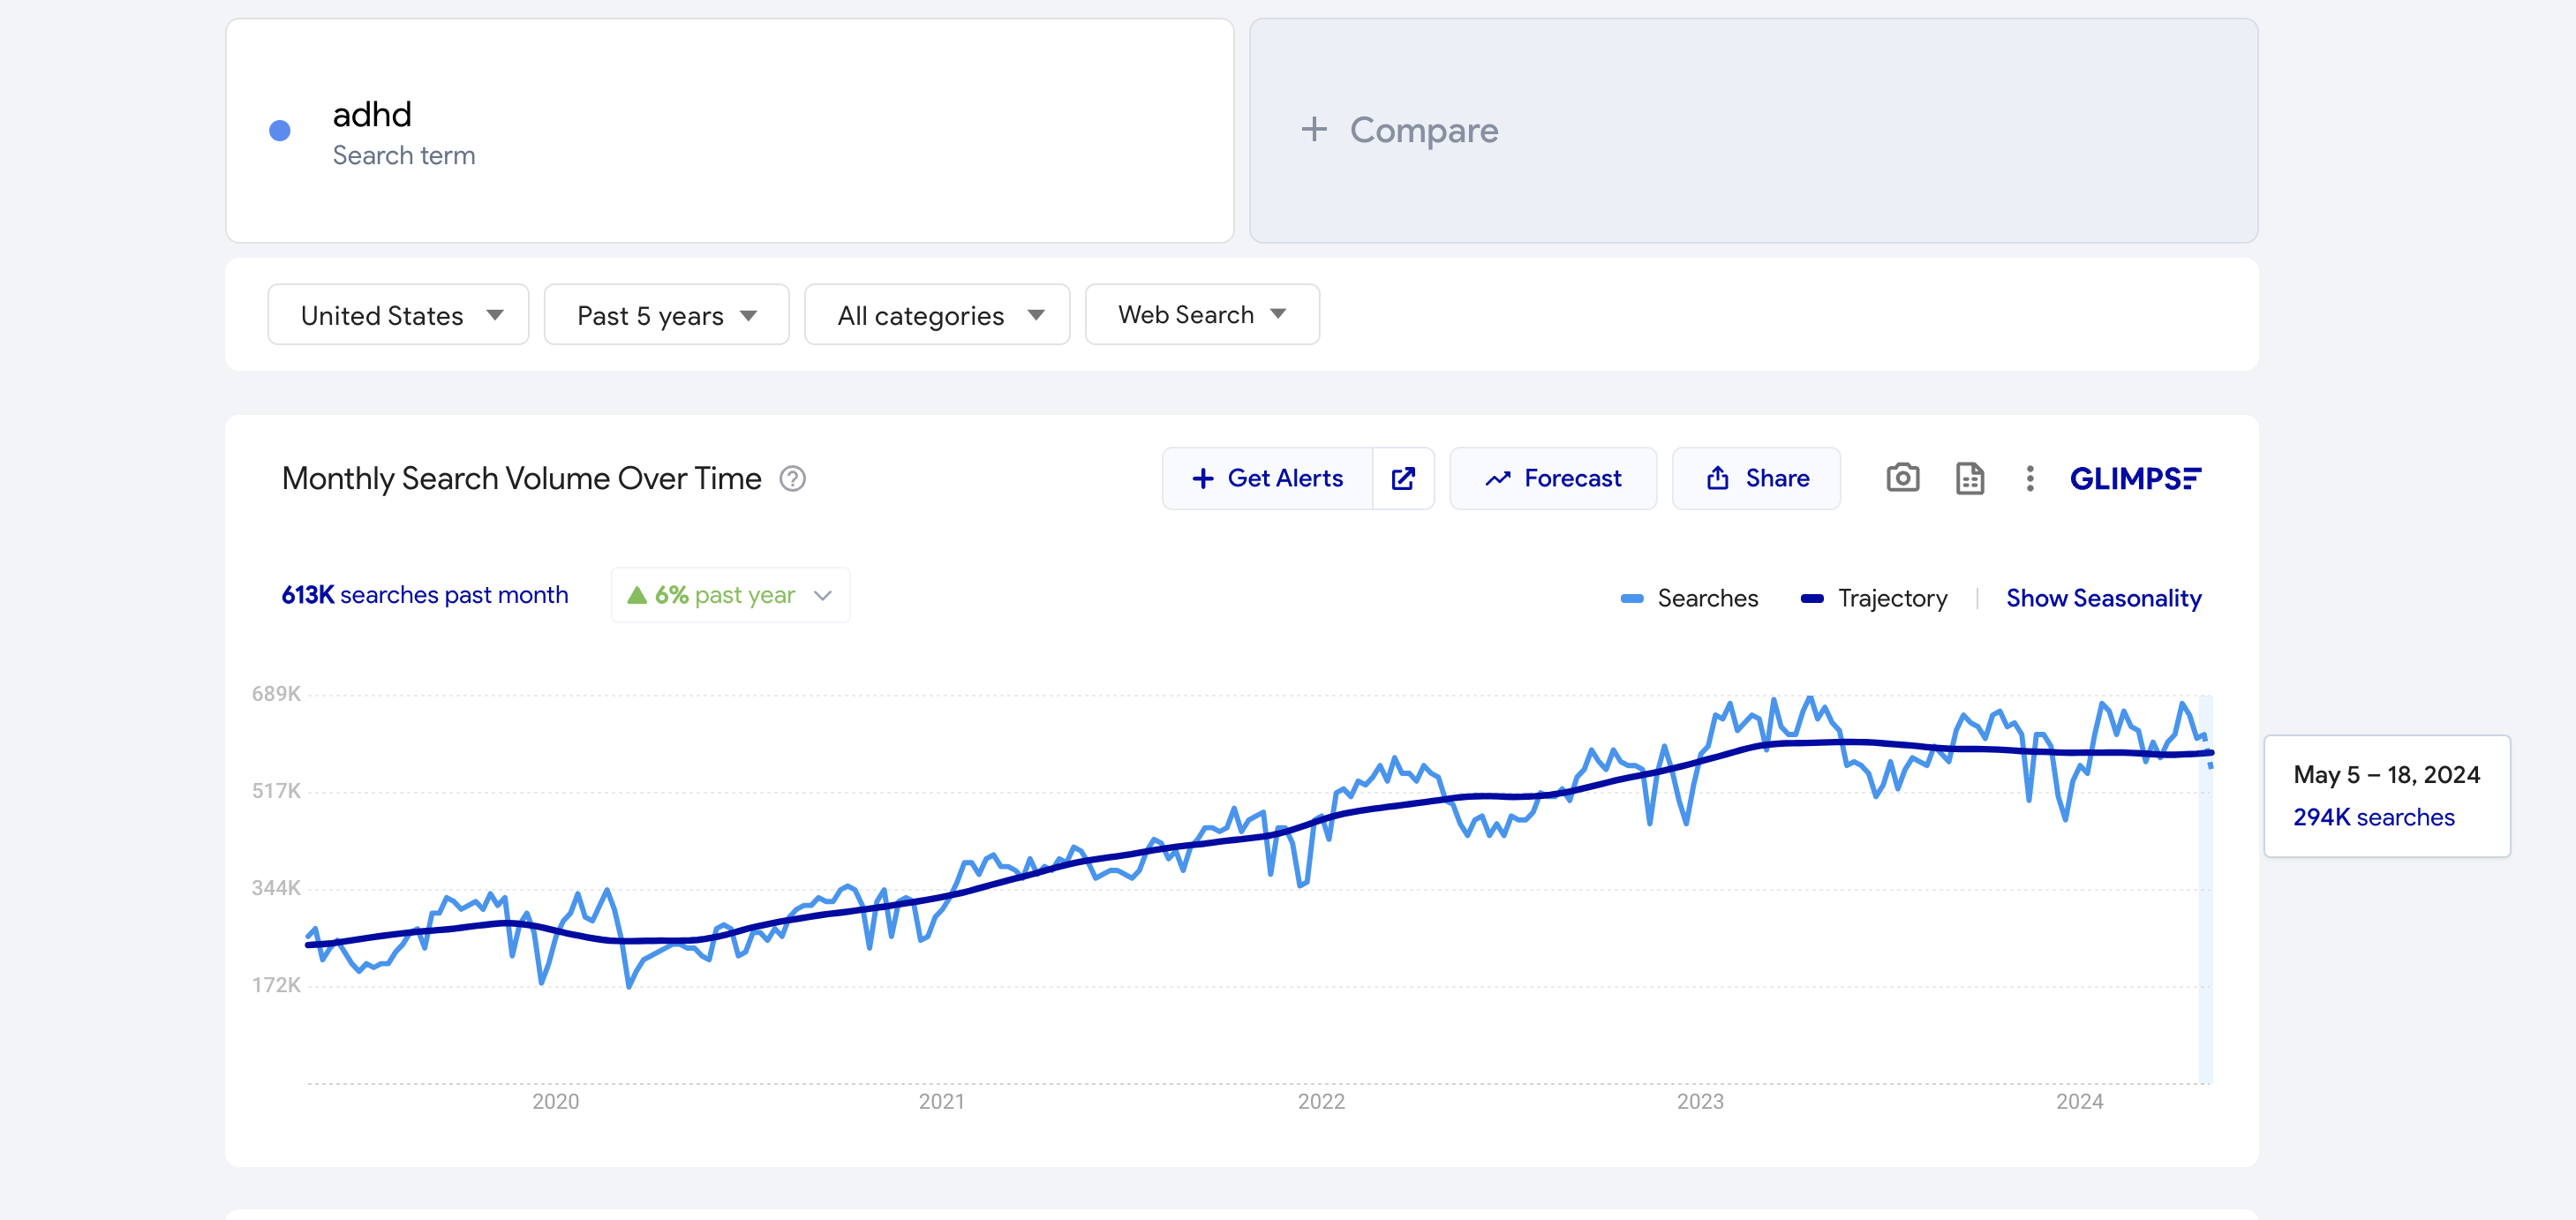Click the Get Alerts button
The image size is (2576, 1220).
[x=1267, y=478]
